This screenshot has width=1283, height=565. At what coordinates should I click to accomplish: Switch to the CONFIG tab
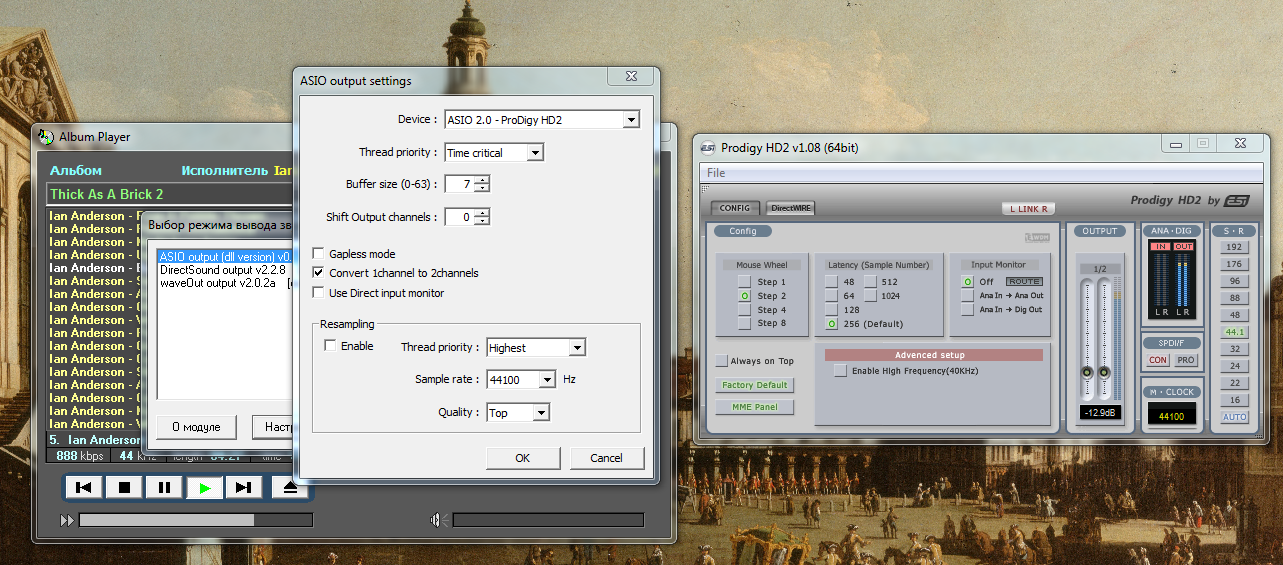(735, 208)
